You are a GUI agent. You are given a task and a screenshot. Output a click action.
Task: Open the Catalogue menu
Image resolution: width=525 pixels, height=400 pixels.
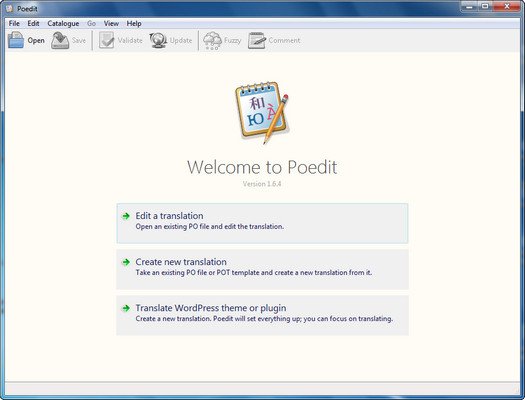tap(63, 23)
